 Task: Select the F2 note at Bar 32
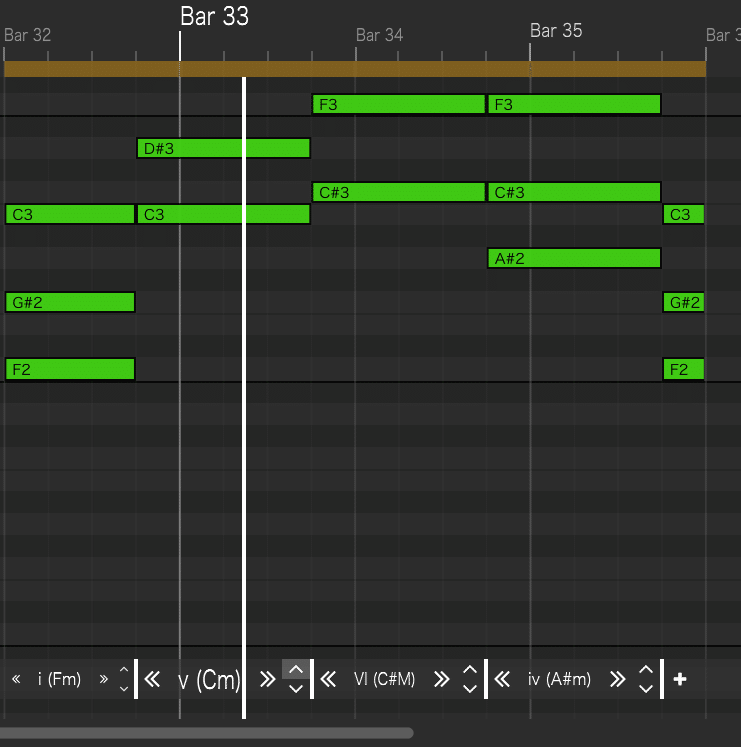point(70,369)
